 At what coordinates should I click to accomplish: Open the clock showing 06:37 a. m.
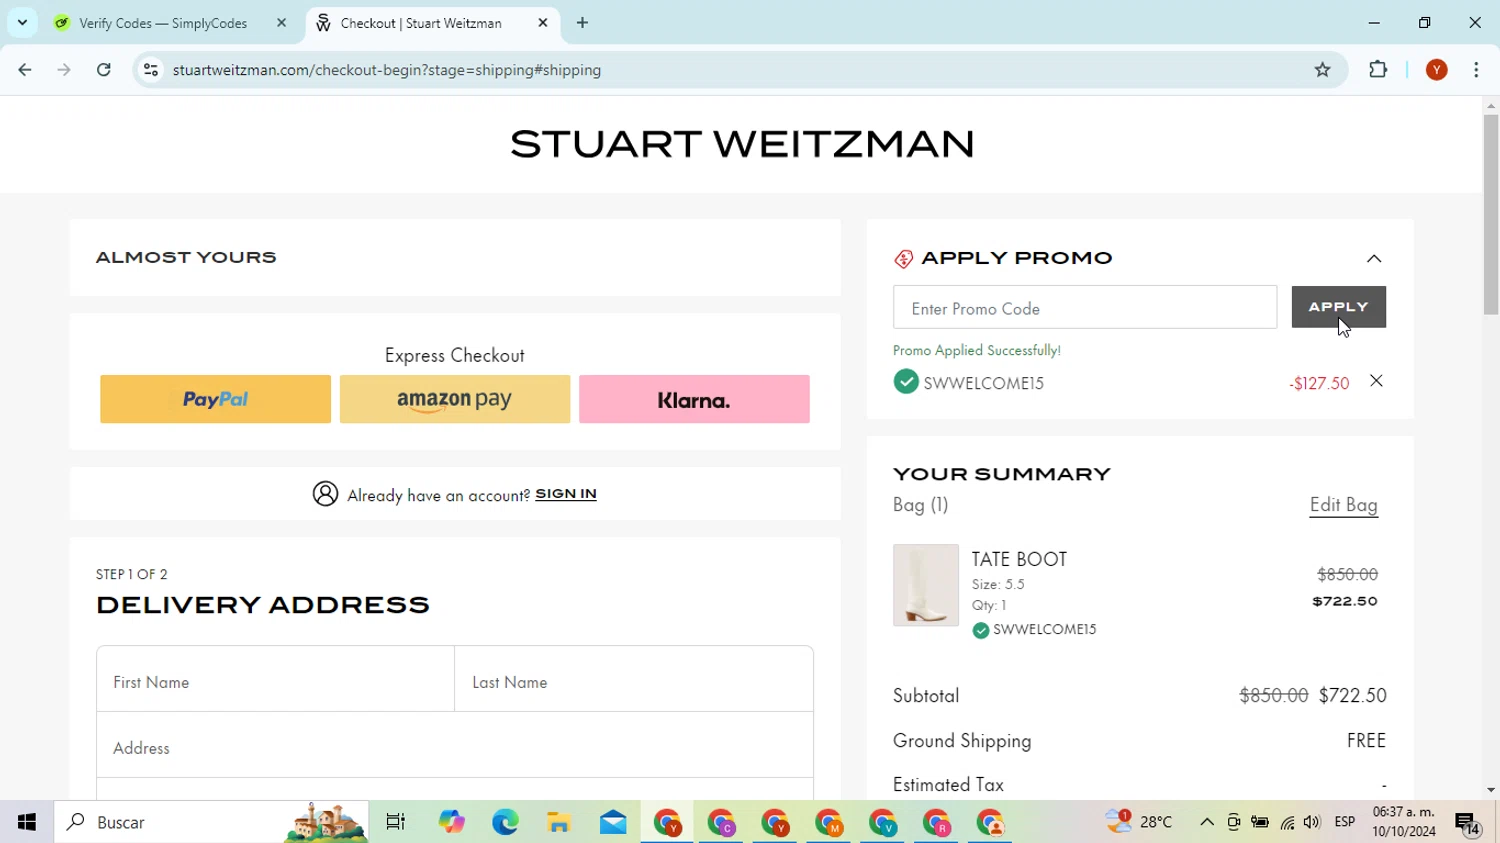[1404, 822]
